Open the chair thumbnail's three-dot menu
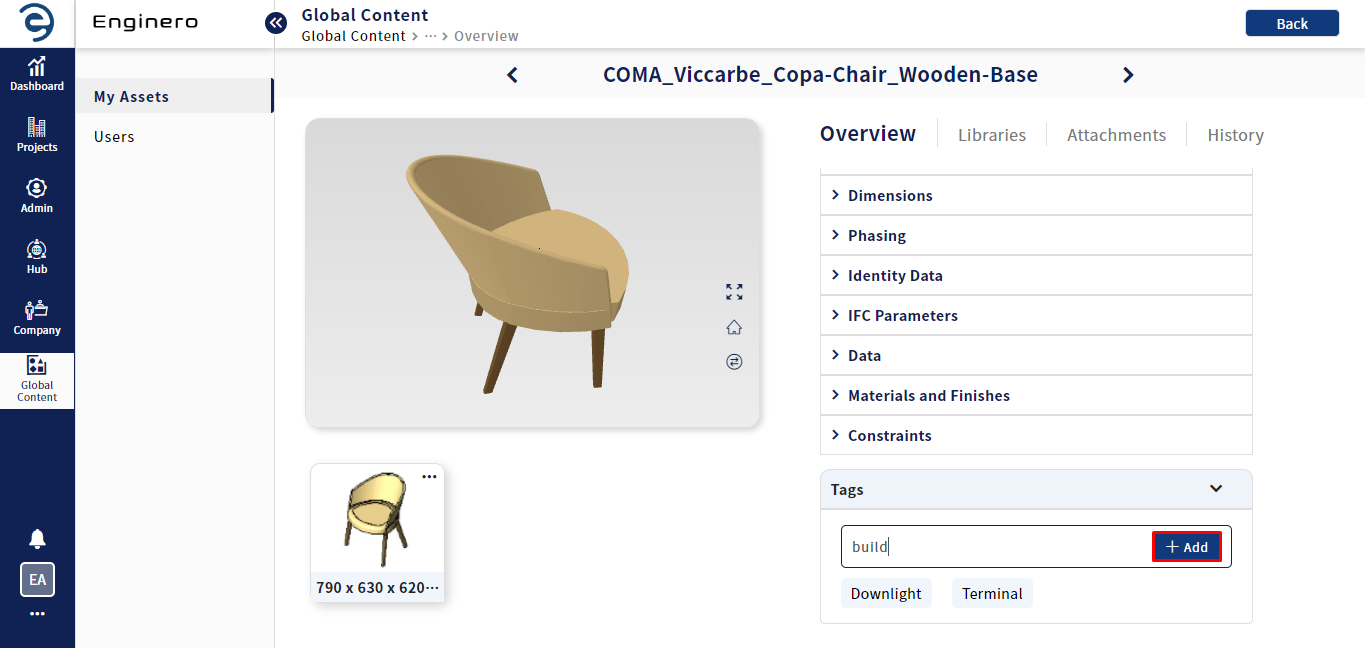 [x=429, y=477]
